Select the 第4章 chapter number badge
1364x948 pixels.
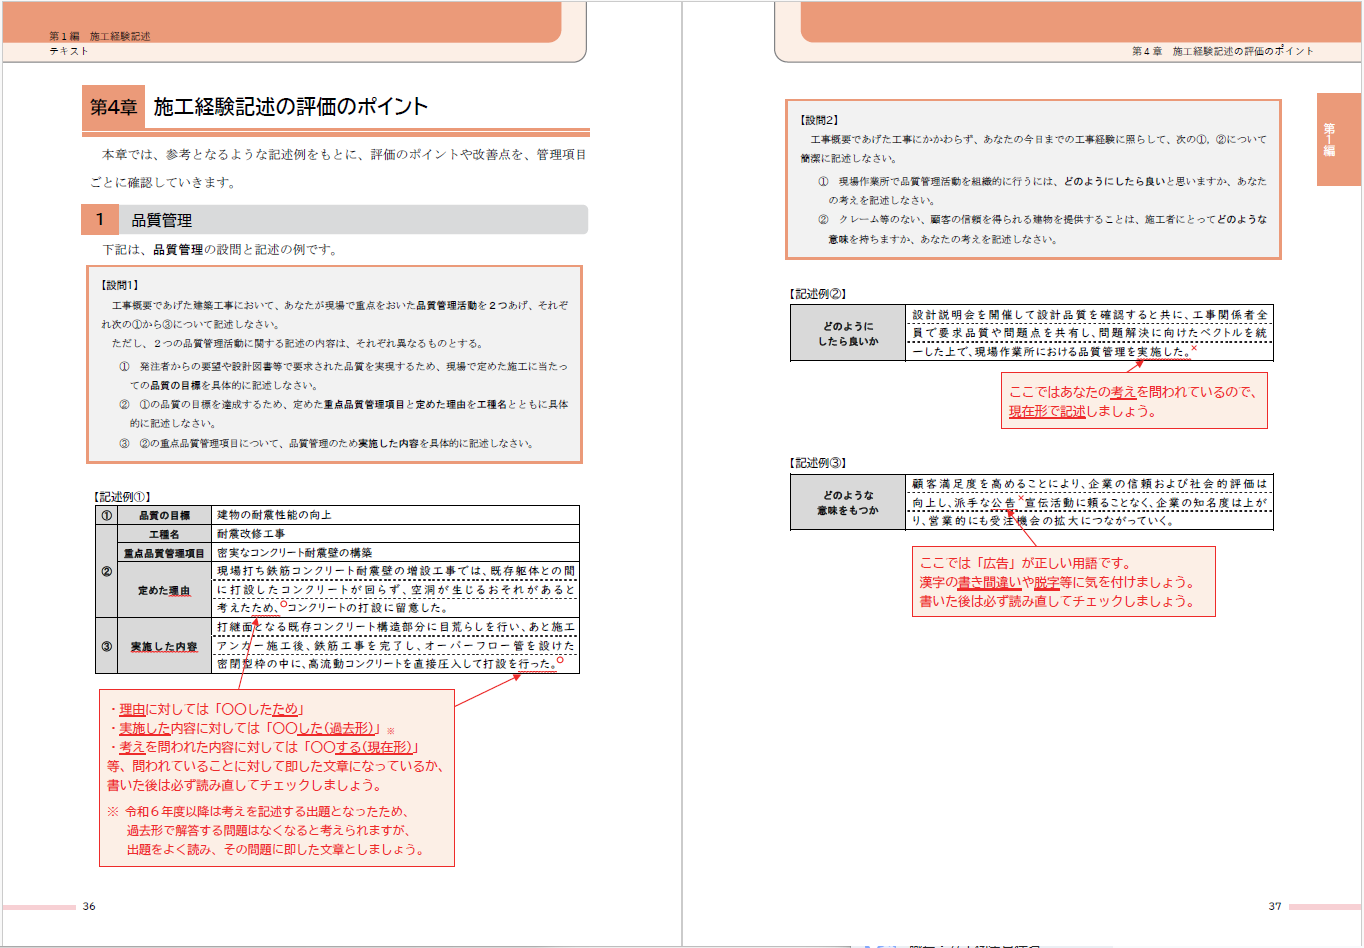[113, 102]
